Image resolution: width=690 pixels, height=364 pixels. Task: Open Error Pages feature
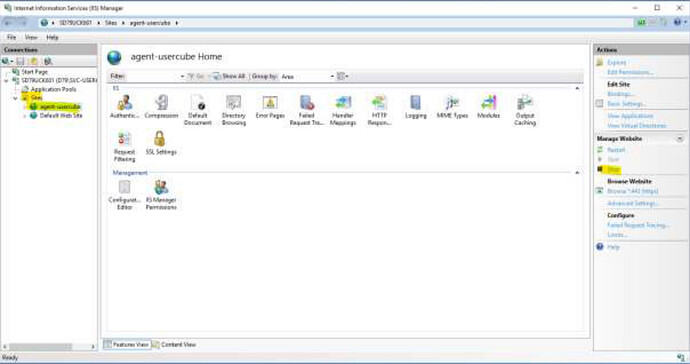tap(270, 107)
